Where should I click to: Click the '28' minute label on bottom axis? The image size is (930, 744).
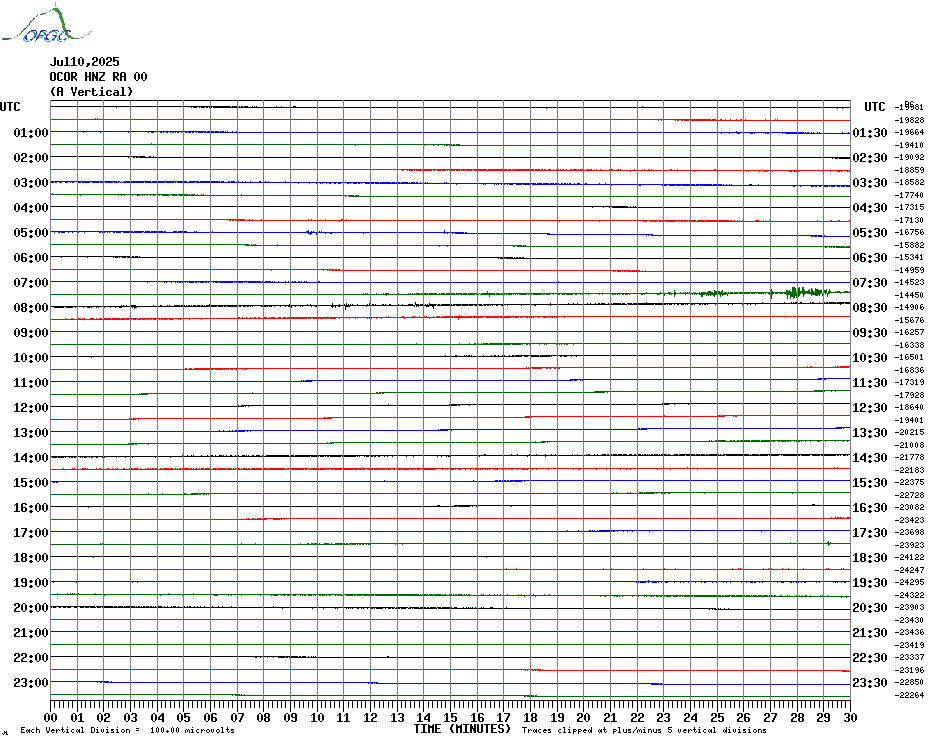pyautogui.click(x=797, y=718)
